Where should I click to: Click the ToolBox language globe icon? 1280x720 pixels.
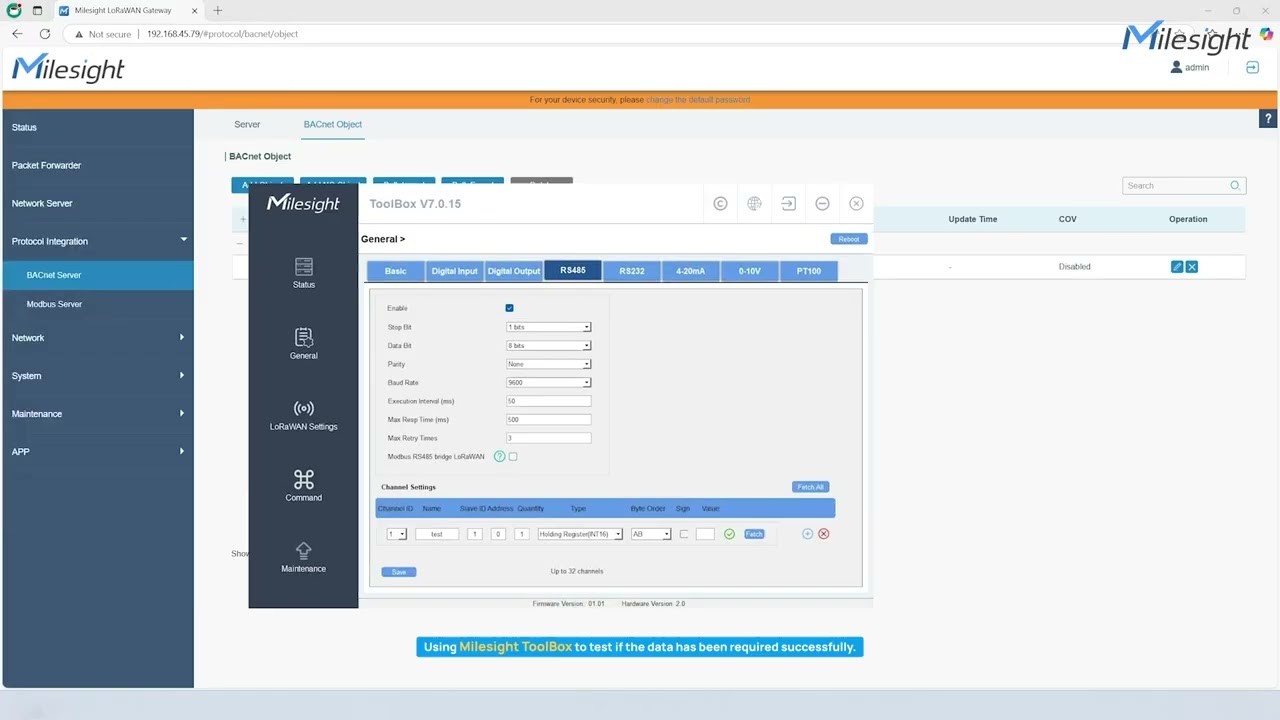coord(754,203)
